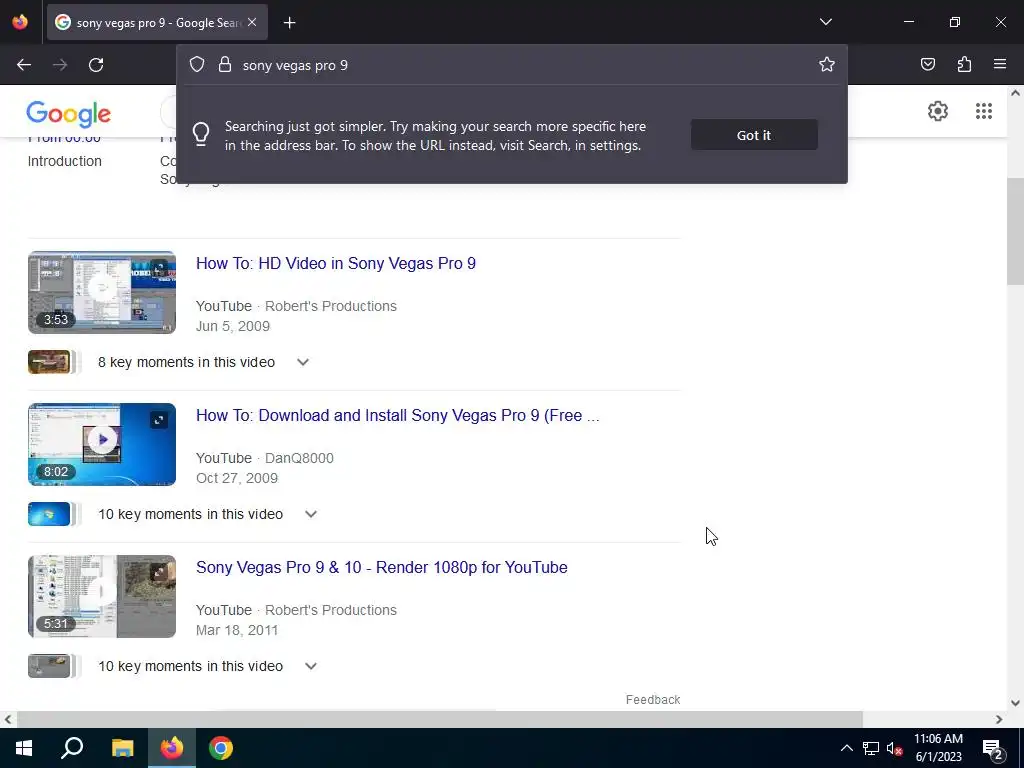This screenshot has width=1024, height=768.
Task: Switch to Chrome in the taskbar
Action: 221,748
